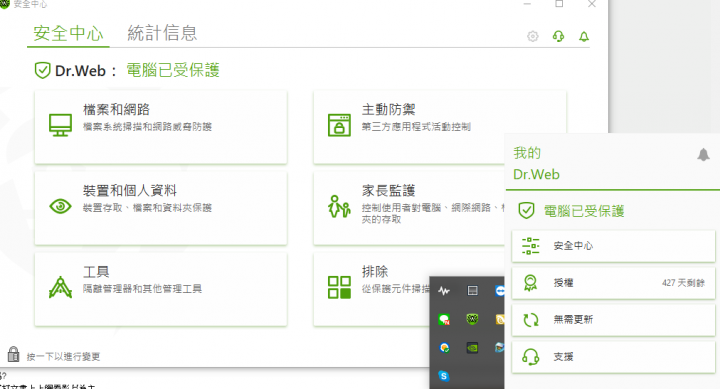Open the 統計信息 tab
The width and height of the screenshot is (720, 389).
pos(162,34)
